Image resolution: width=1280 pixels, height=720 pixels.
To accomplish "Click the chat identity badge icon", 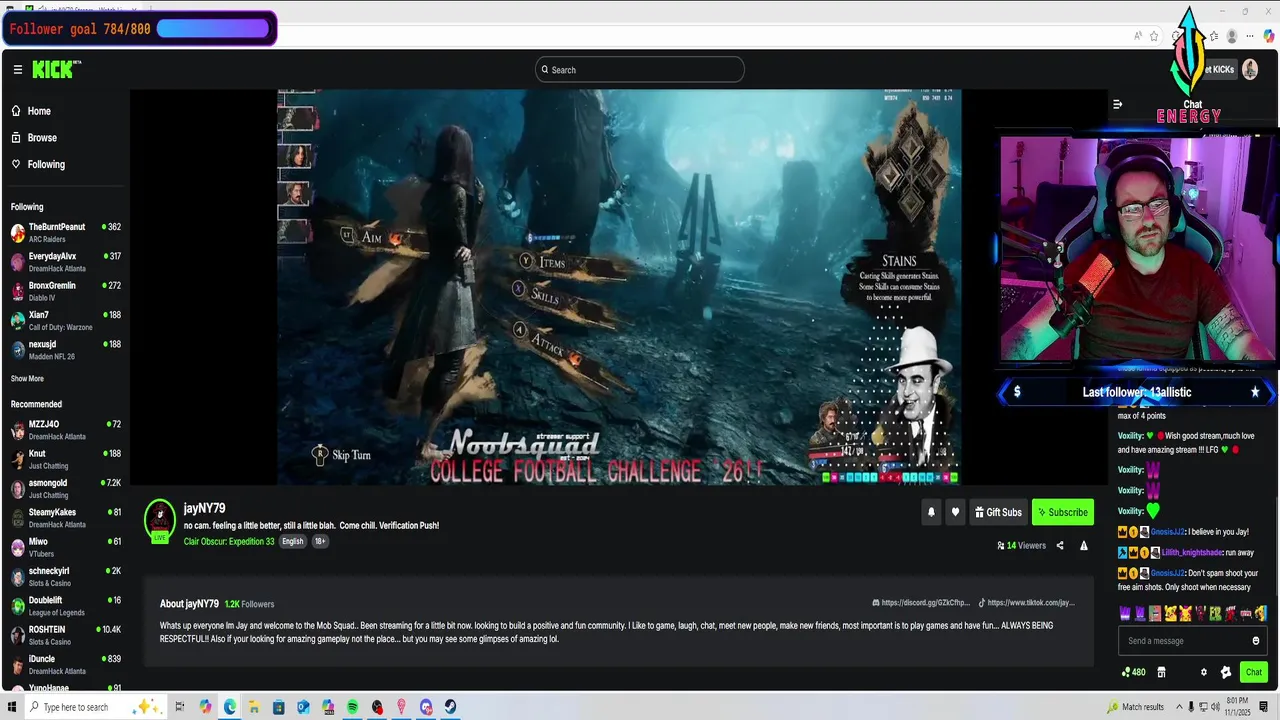I will tap(1226, 672).
